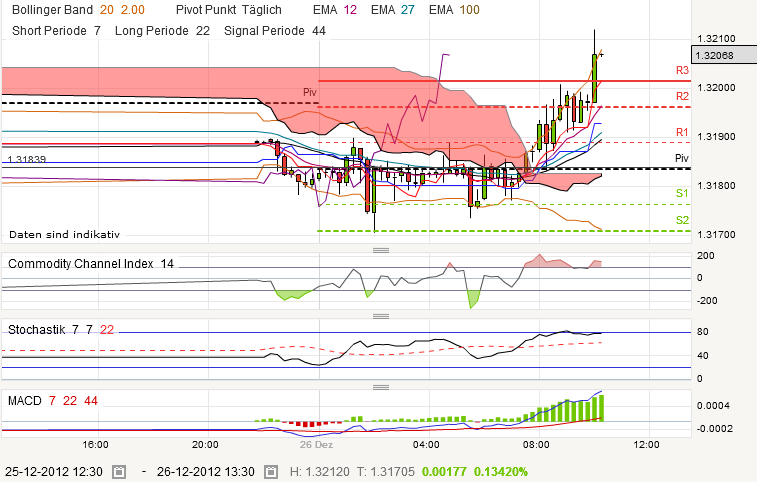This screenshot has height=482, width=757.
Task: Click the S2 support level label
Action: [682, 220]
